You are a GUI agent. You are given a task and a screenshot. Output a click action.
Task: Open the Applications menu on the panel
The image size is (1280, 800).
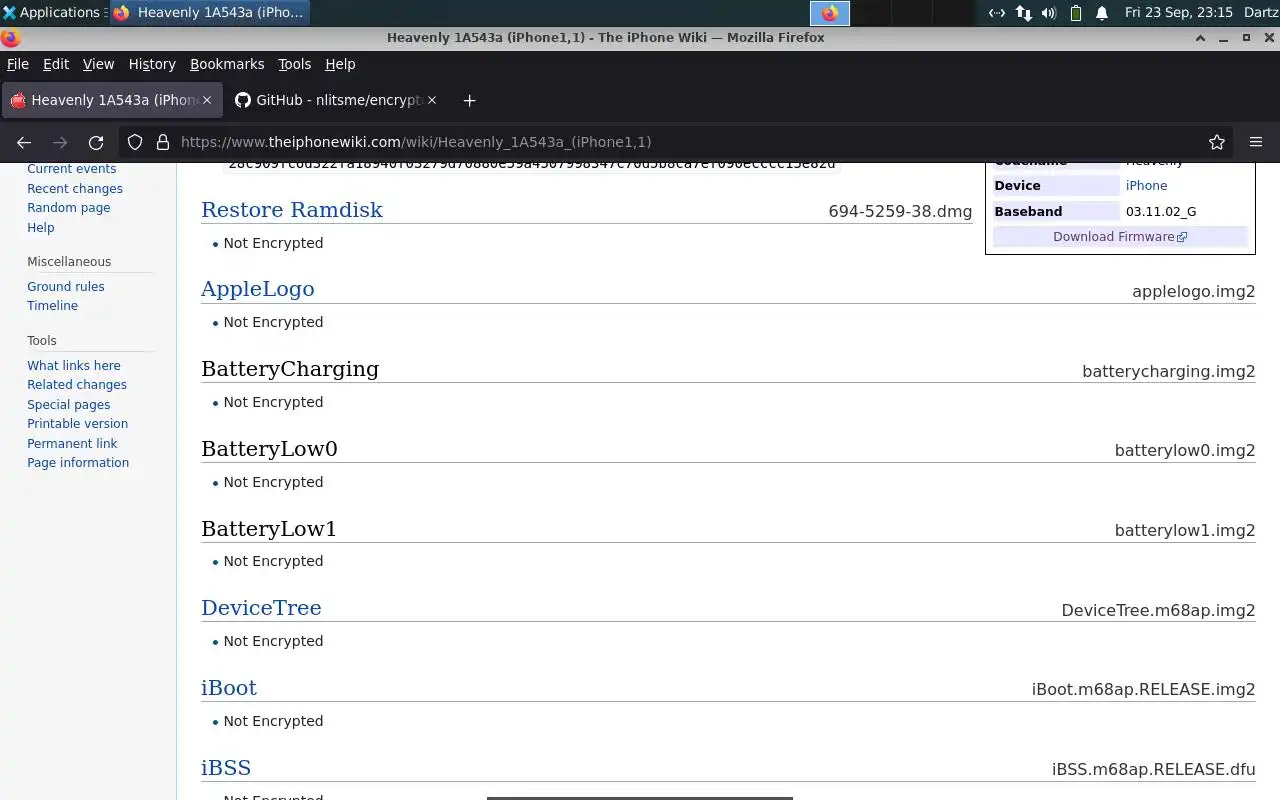point(52,12)
